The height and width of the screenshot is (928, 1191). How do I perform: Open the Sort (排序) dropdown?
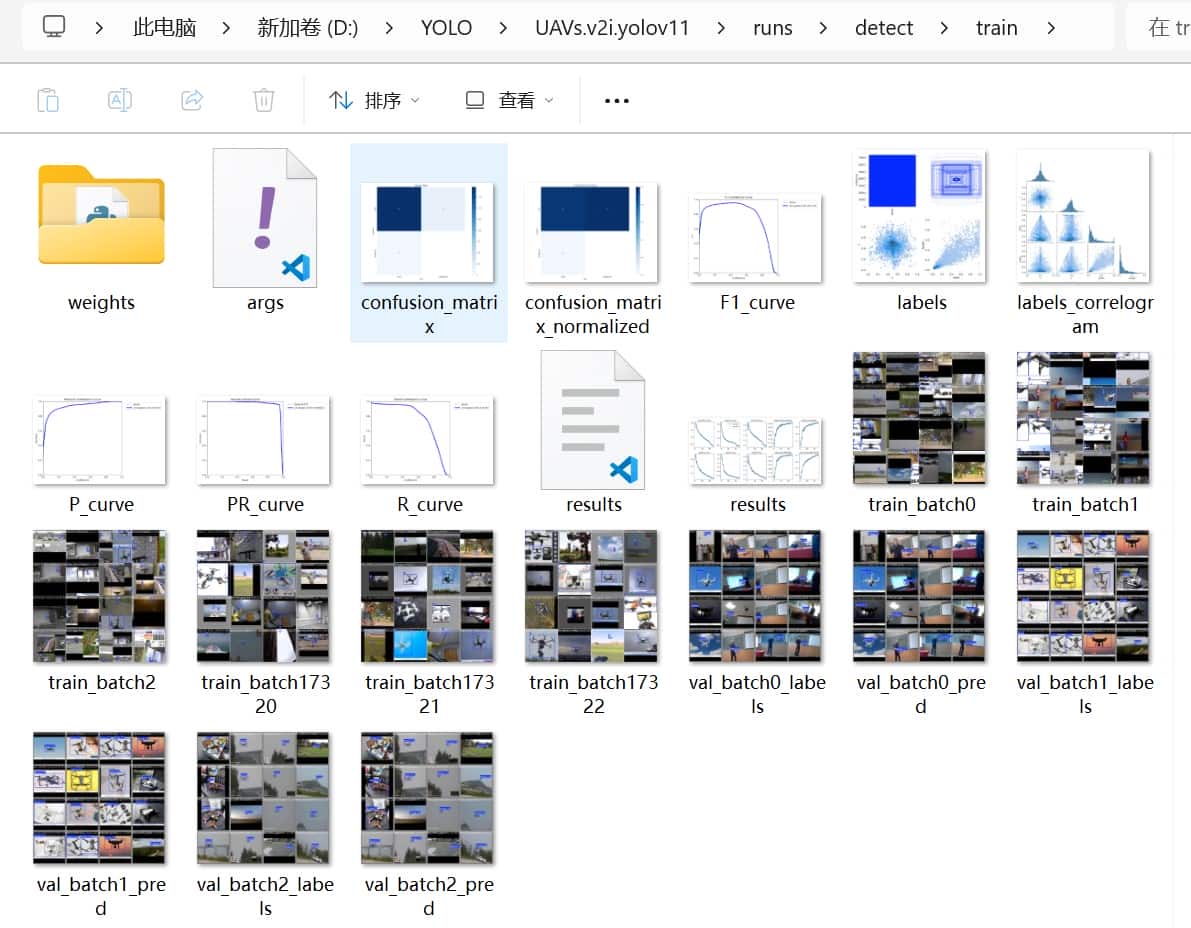pyautogui.click(x=375, y=100)
